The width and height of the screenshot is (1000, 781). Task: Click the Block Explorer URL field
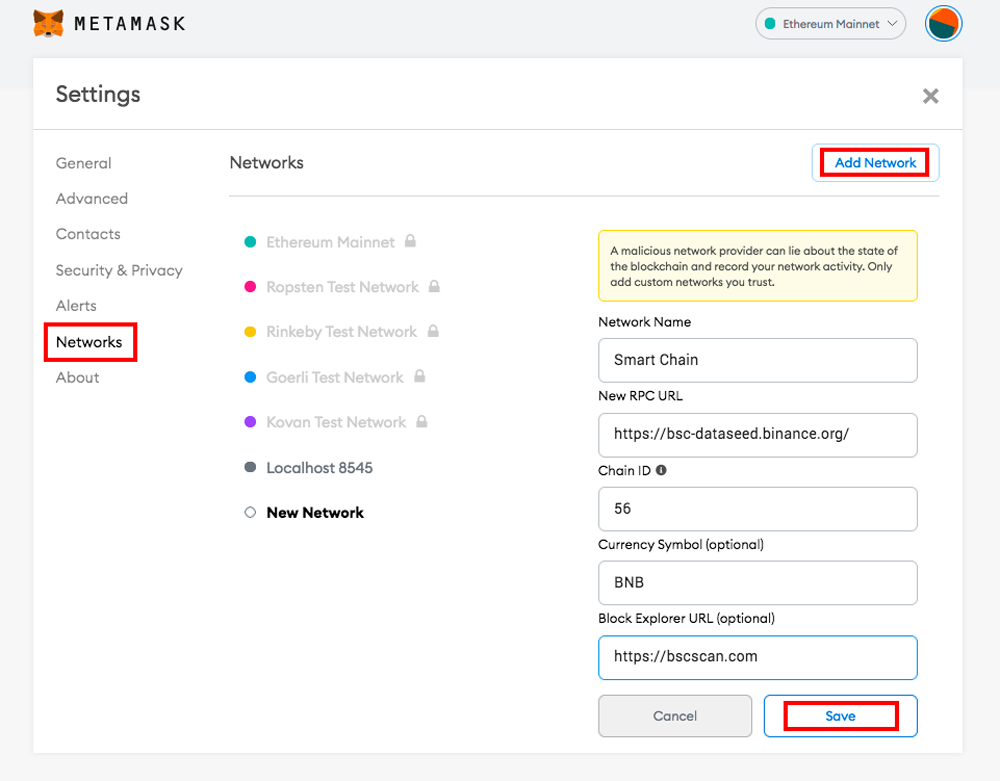pyautogui.click(x=758, y=657)
